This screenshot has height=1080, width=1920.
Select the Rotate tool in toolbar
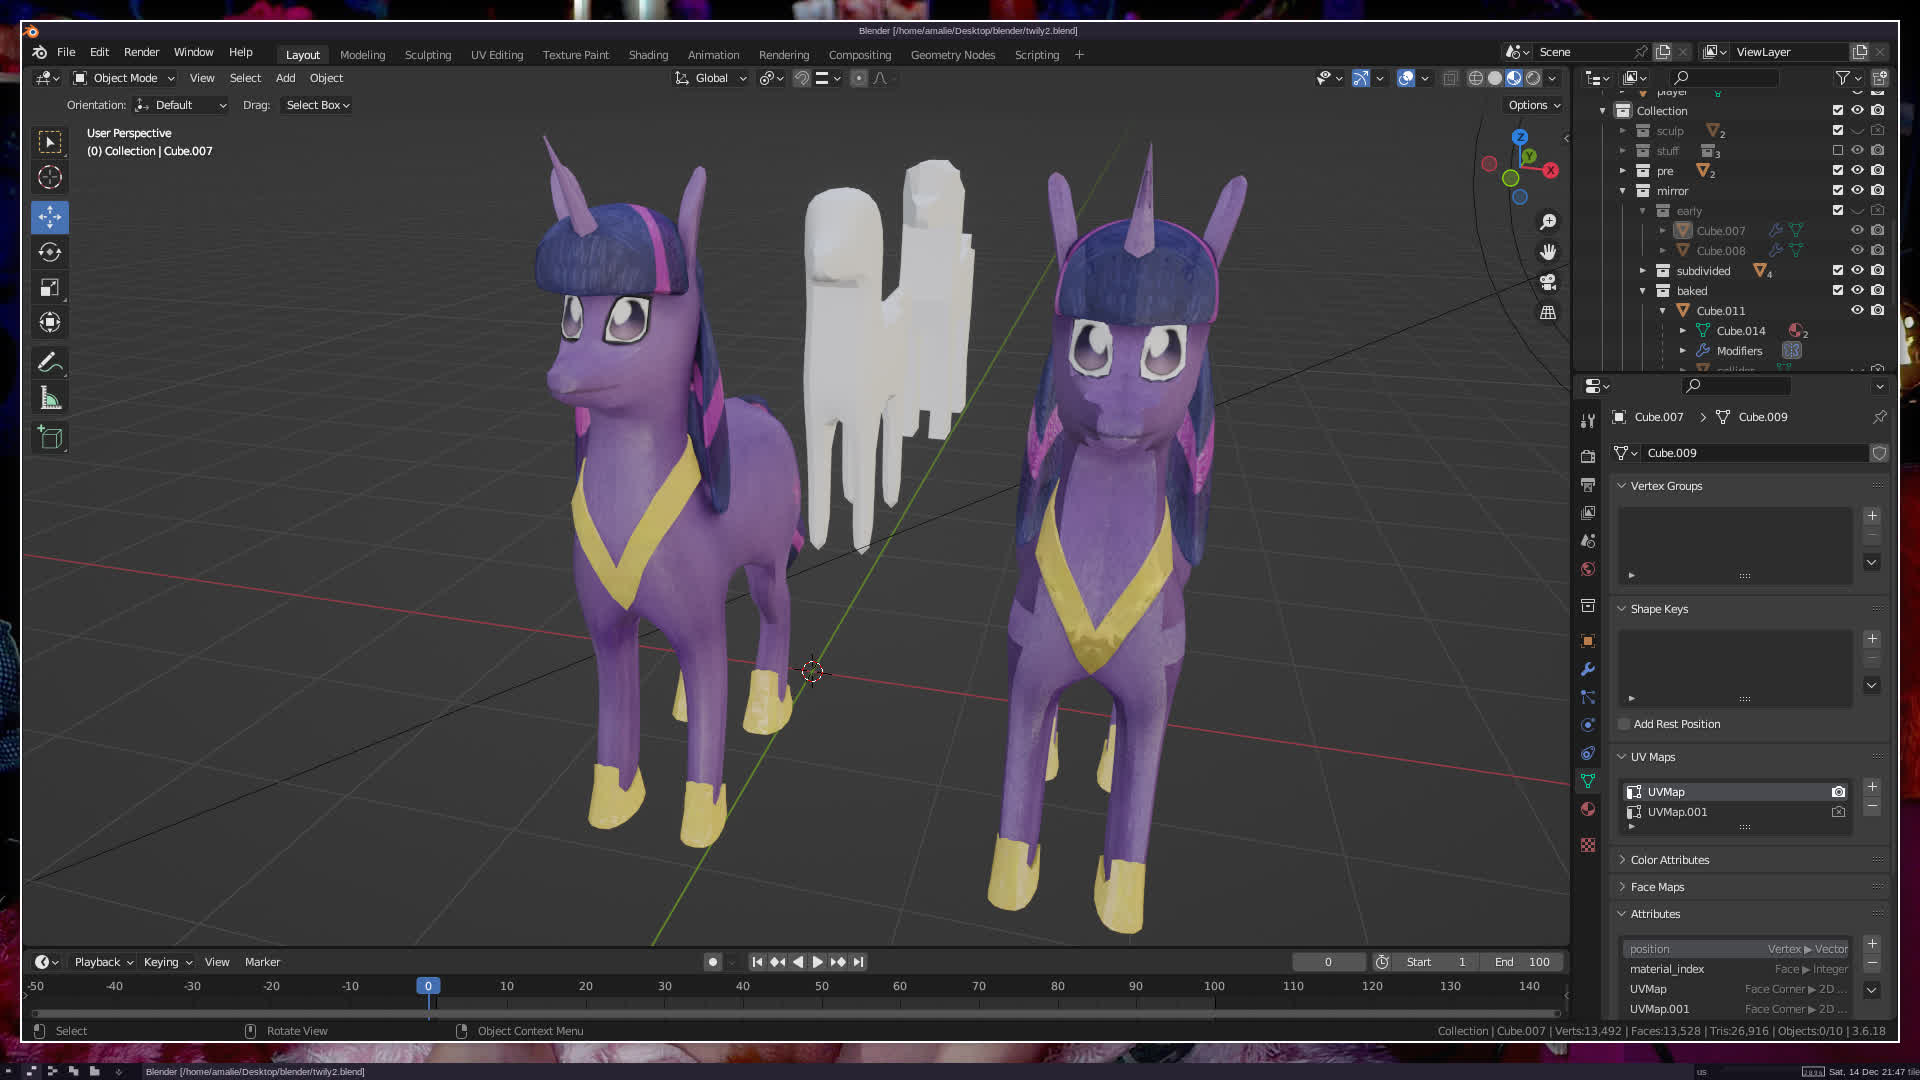click(x=50, y=252)
